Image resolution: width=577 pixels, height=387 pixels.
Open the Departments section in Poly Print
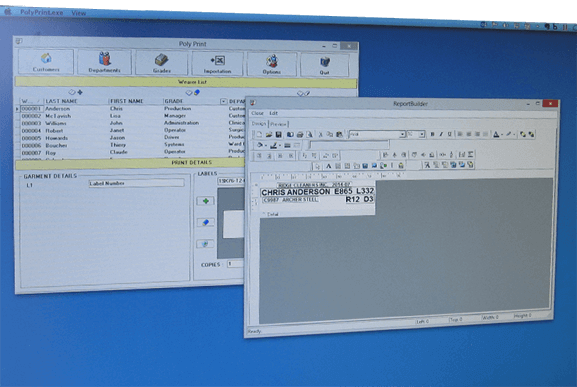click(105, 63)
